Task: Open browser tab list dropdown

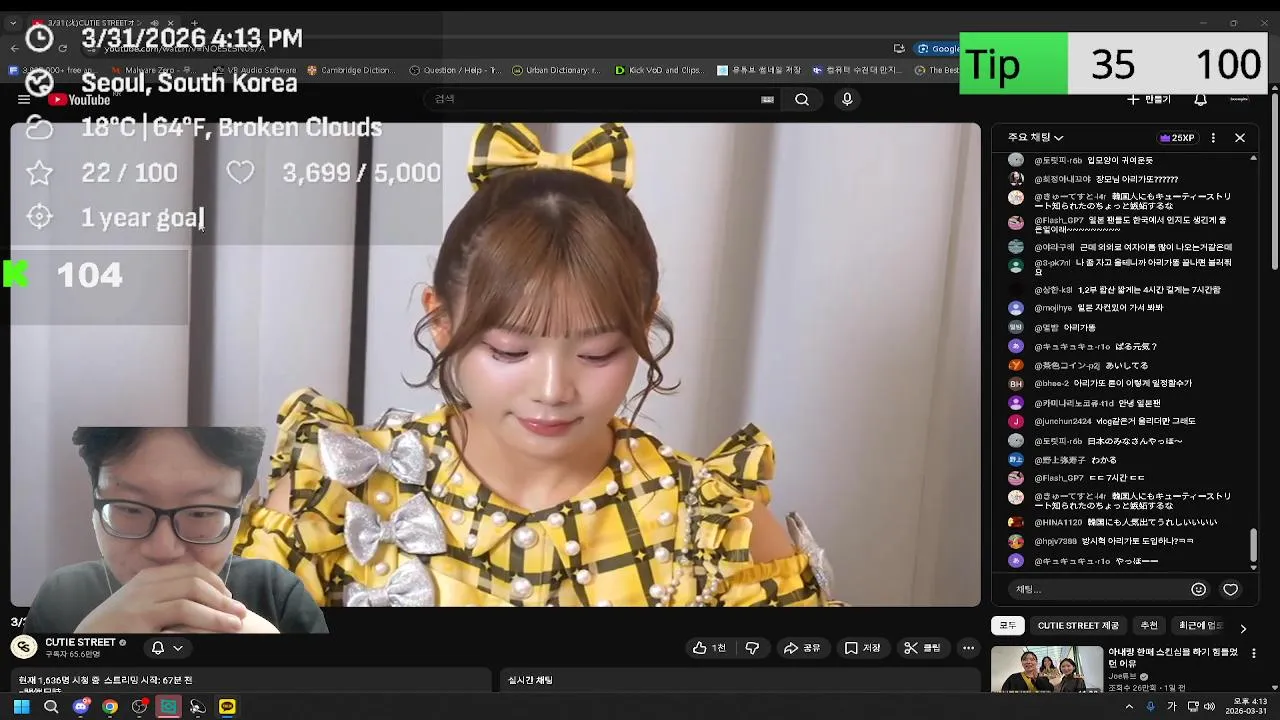Action: (x=13, y=23)
